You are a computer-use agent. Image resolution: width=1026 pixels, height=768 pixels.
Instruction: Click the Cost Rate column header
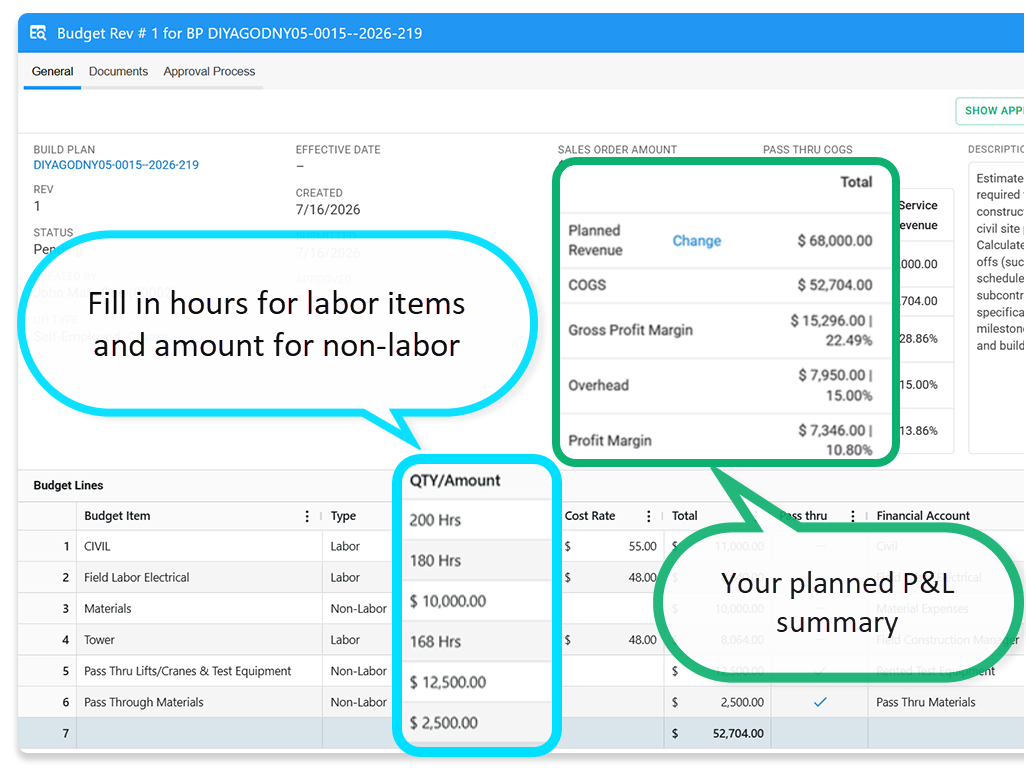tap(590, 516)
